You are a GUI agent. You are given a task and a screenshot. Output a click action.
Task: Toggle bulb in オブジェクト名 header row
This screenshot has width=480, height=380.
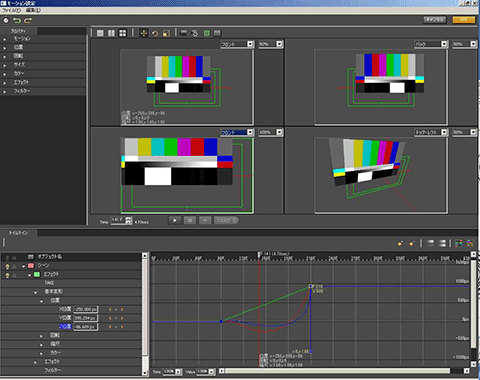tap(8, 257)
